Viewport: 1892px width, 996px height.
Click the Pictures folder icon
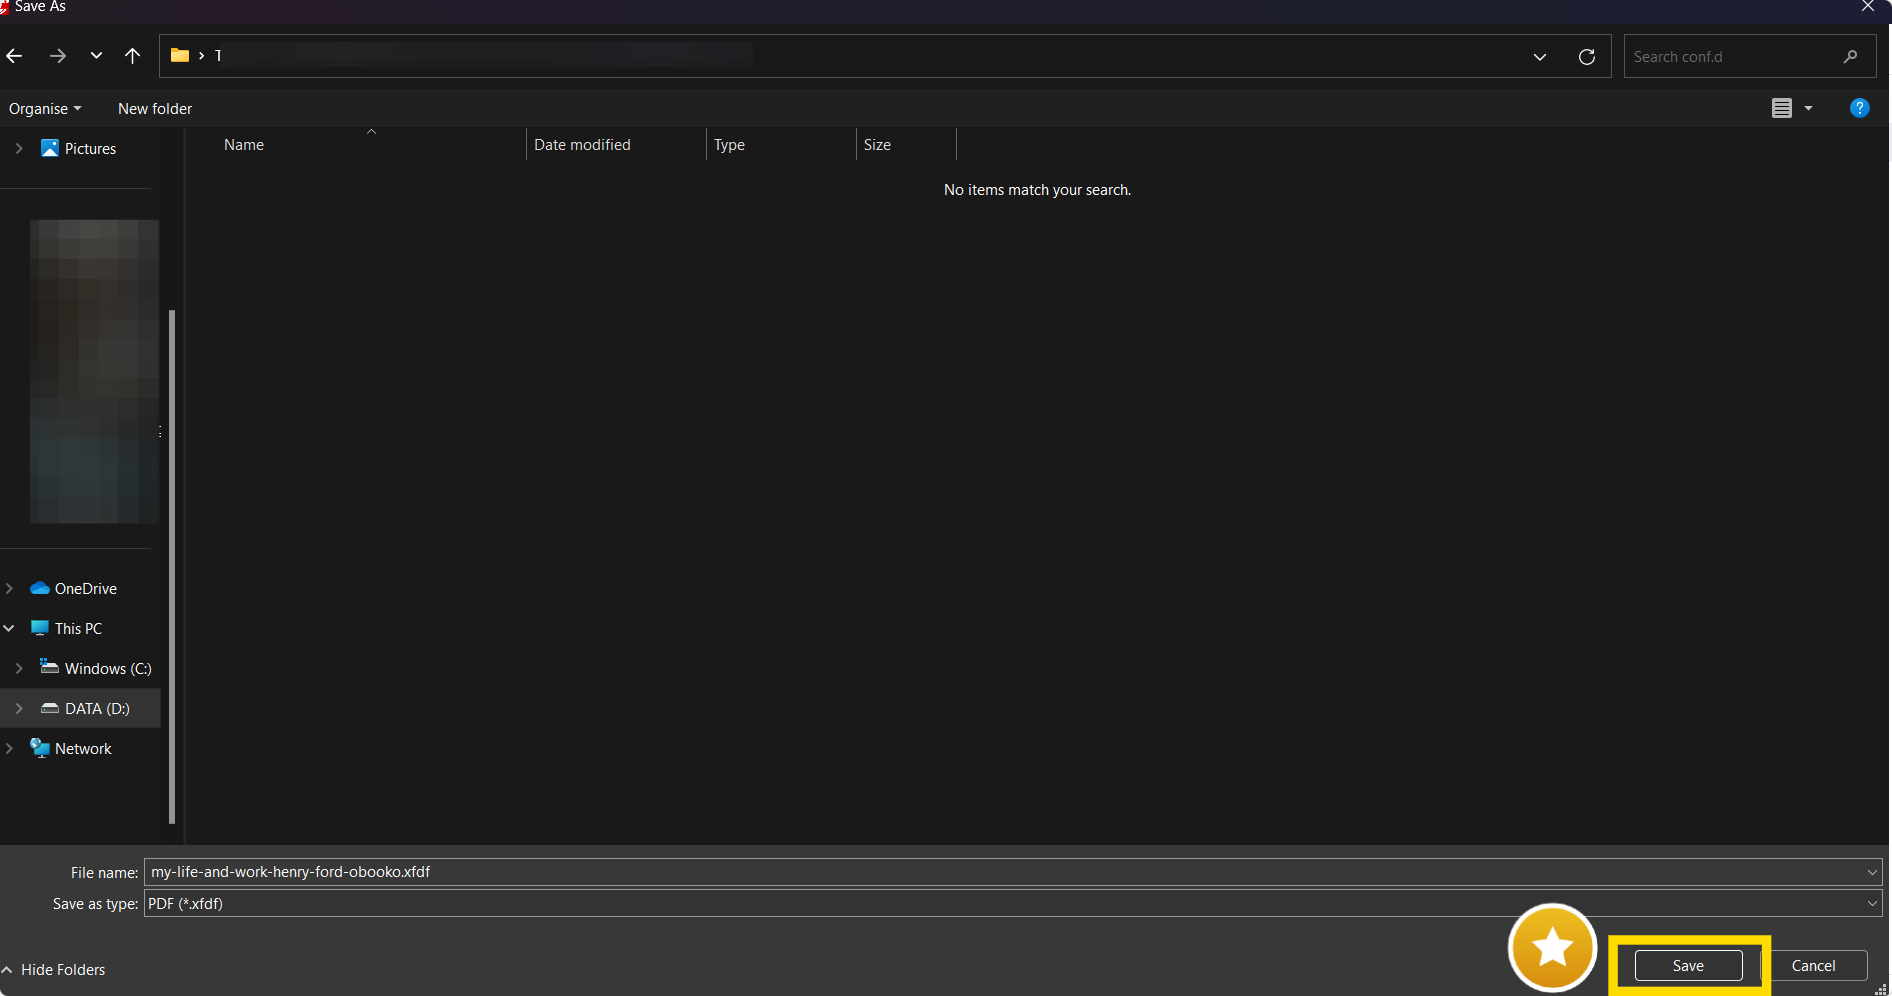click(50, 148)
